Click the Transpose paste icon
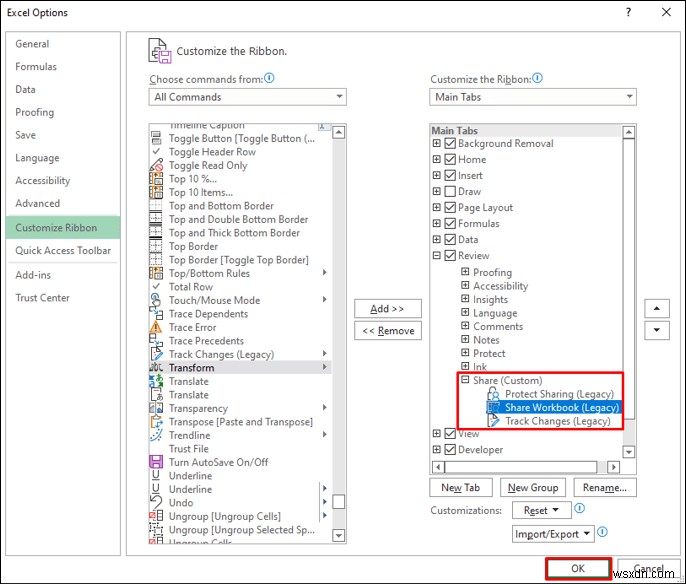Viewport: 686px width, 584px height. (156, 422)
